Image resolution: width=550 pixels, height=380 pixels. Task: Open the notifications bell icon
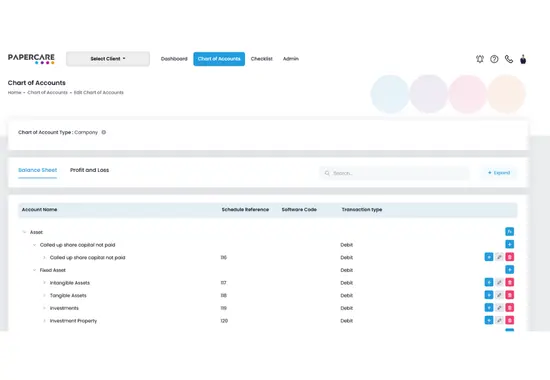(480, 59)
